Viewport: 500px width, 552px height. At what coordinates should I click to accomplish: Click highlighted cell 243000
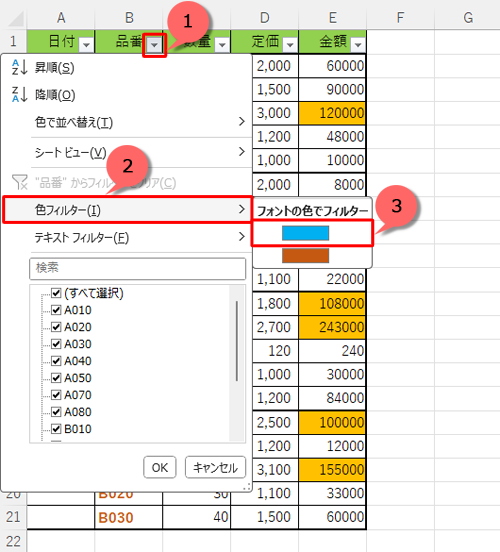pos(332,327)
